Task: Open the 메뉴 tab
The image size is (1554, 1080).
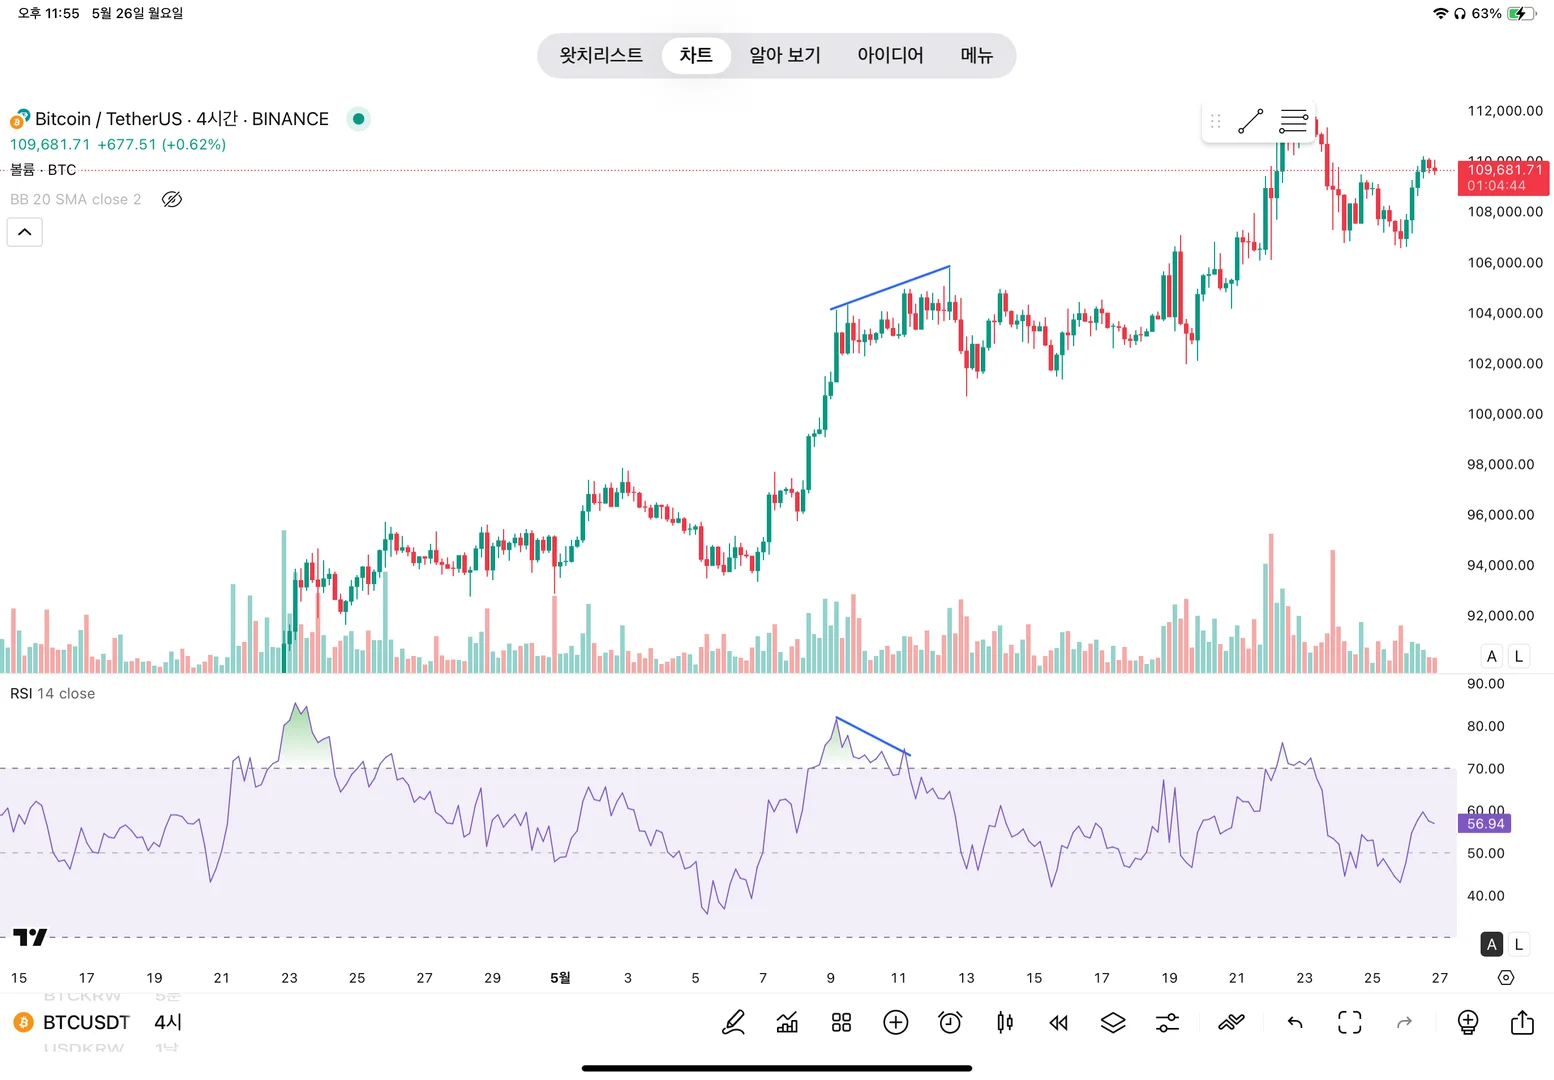Action: (977, 55)
